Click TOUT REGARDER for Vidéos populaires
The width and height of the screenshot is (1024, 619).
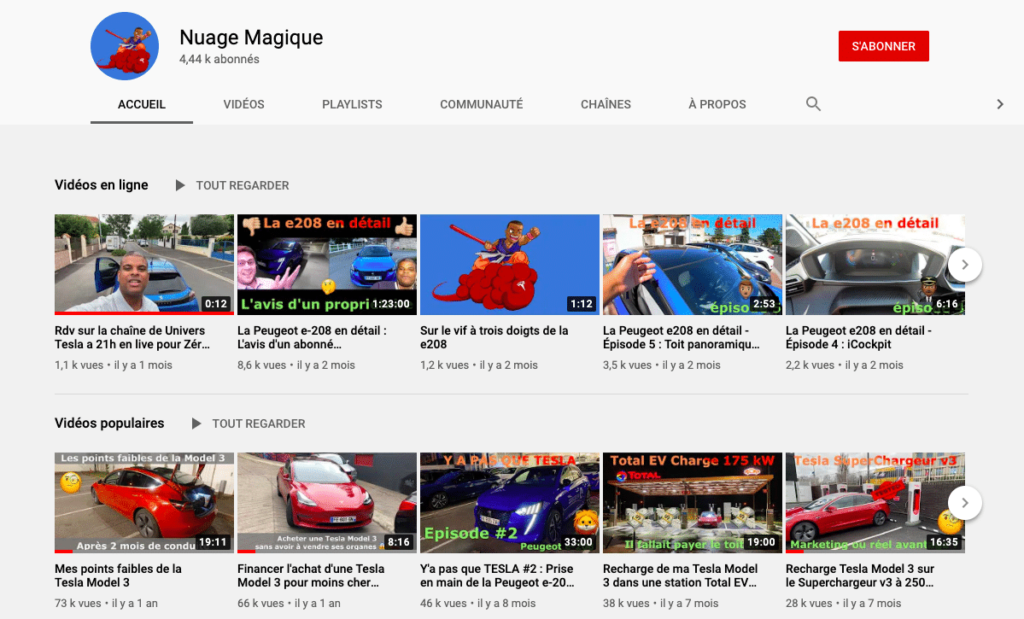pos(259,424)
